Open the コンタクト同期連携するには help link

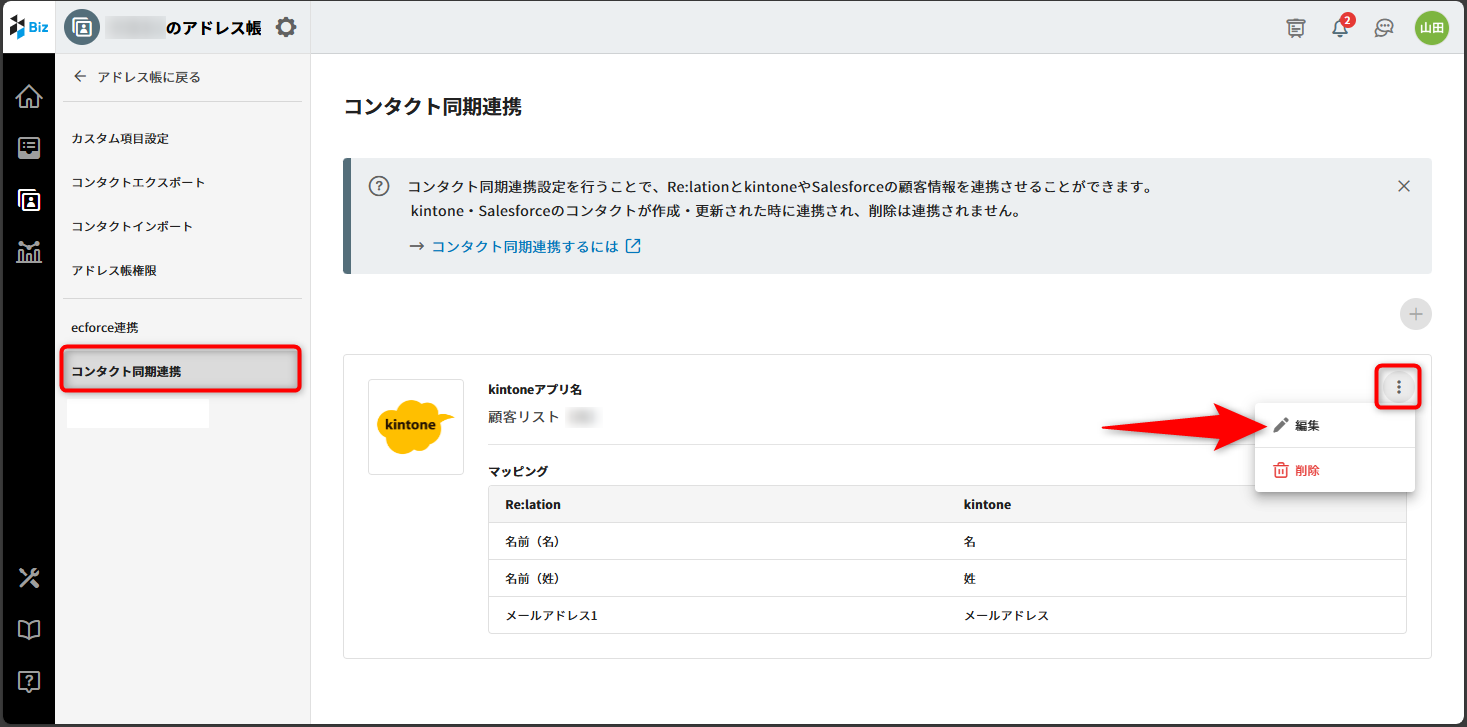click(525, 246)
